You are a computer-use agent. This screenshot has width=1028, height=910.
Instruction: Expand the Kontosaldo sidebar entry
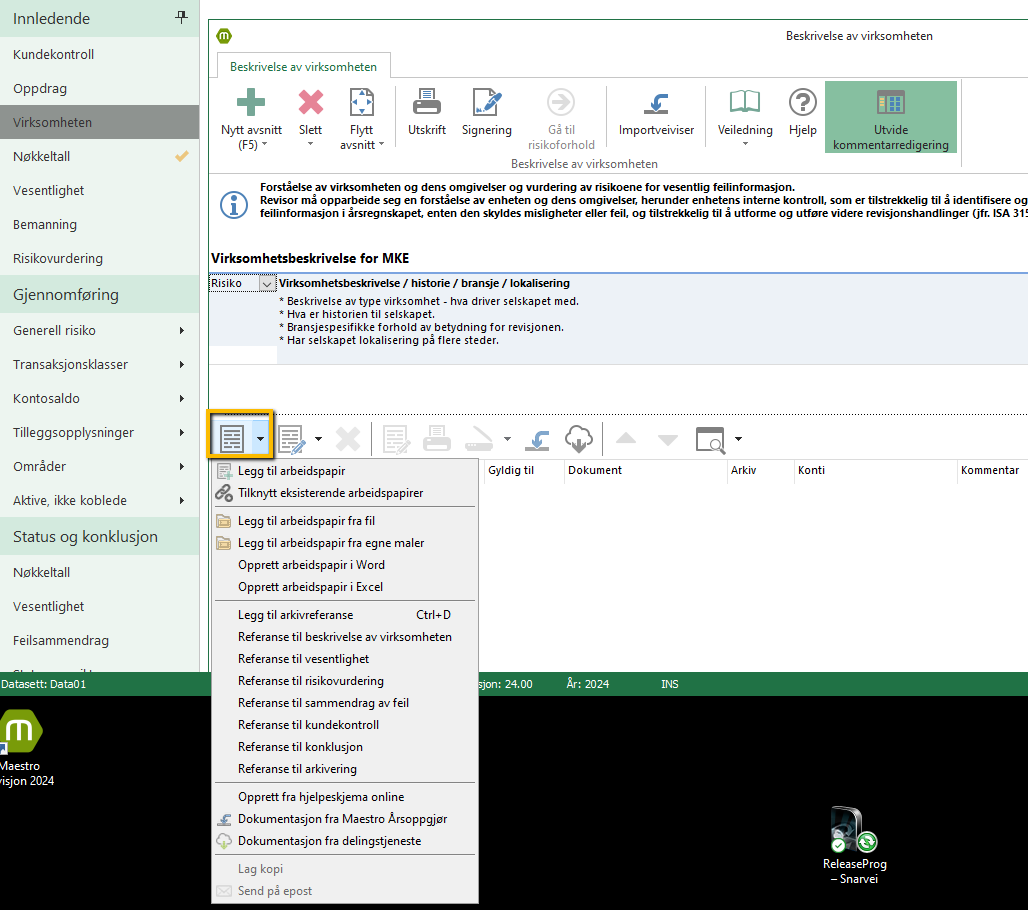(100, 399)
